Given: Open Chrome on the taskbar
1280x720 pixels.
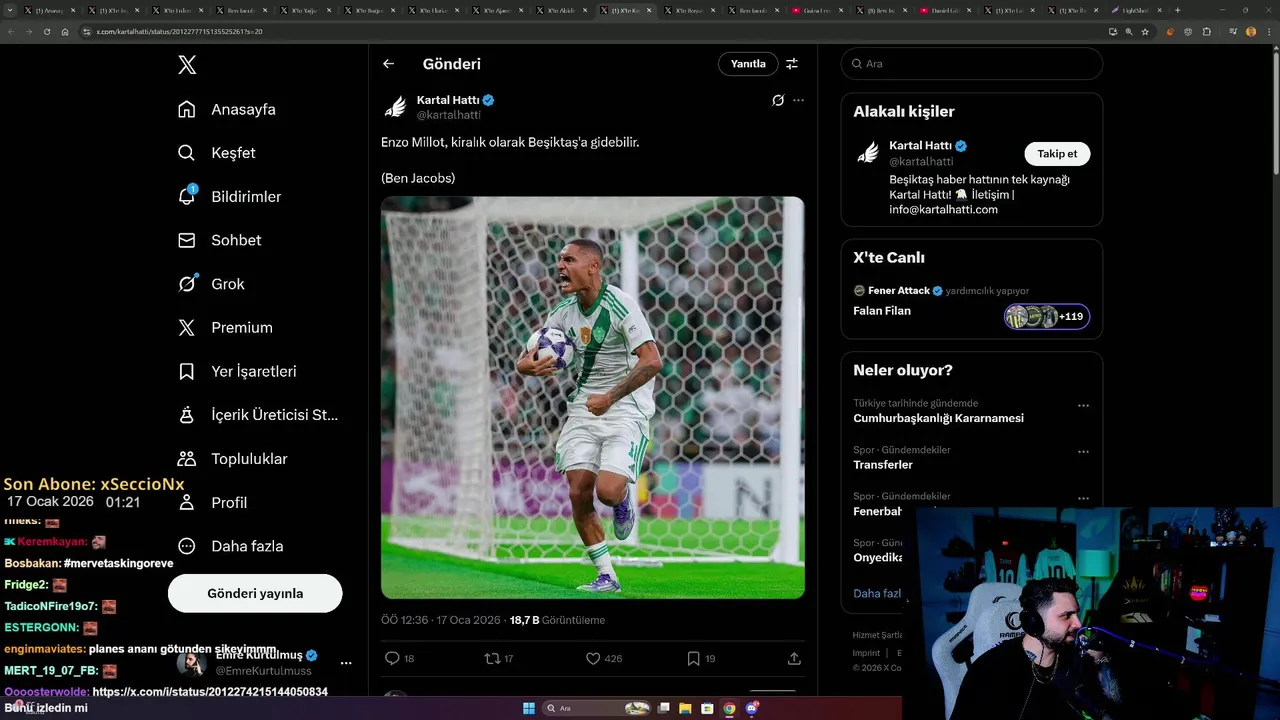Looking at the screenshot, I should click(x=729, y=708).
